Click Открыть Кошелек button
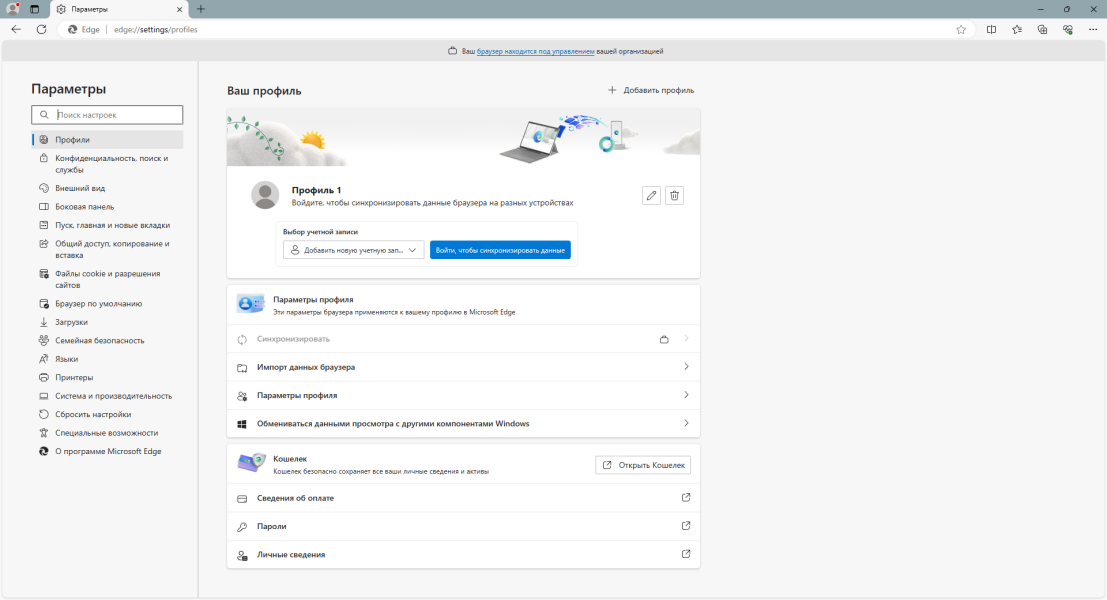Screen dimensions: 1107x600 [x=642, y=465]
